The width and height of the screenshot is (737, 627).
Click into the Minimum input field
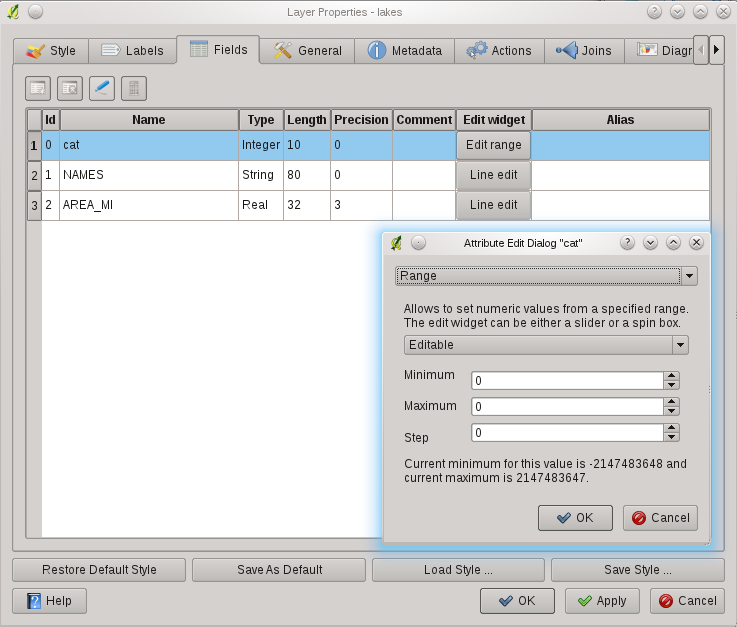click(x=567, y=381)
